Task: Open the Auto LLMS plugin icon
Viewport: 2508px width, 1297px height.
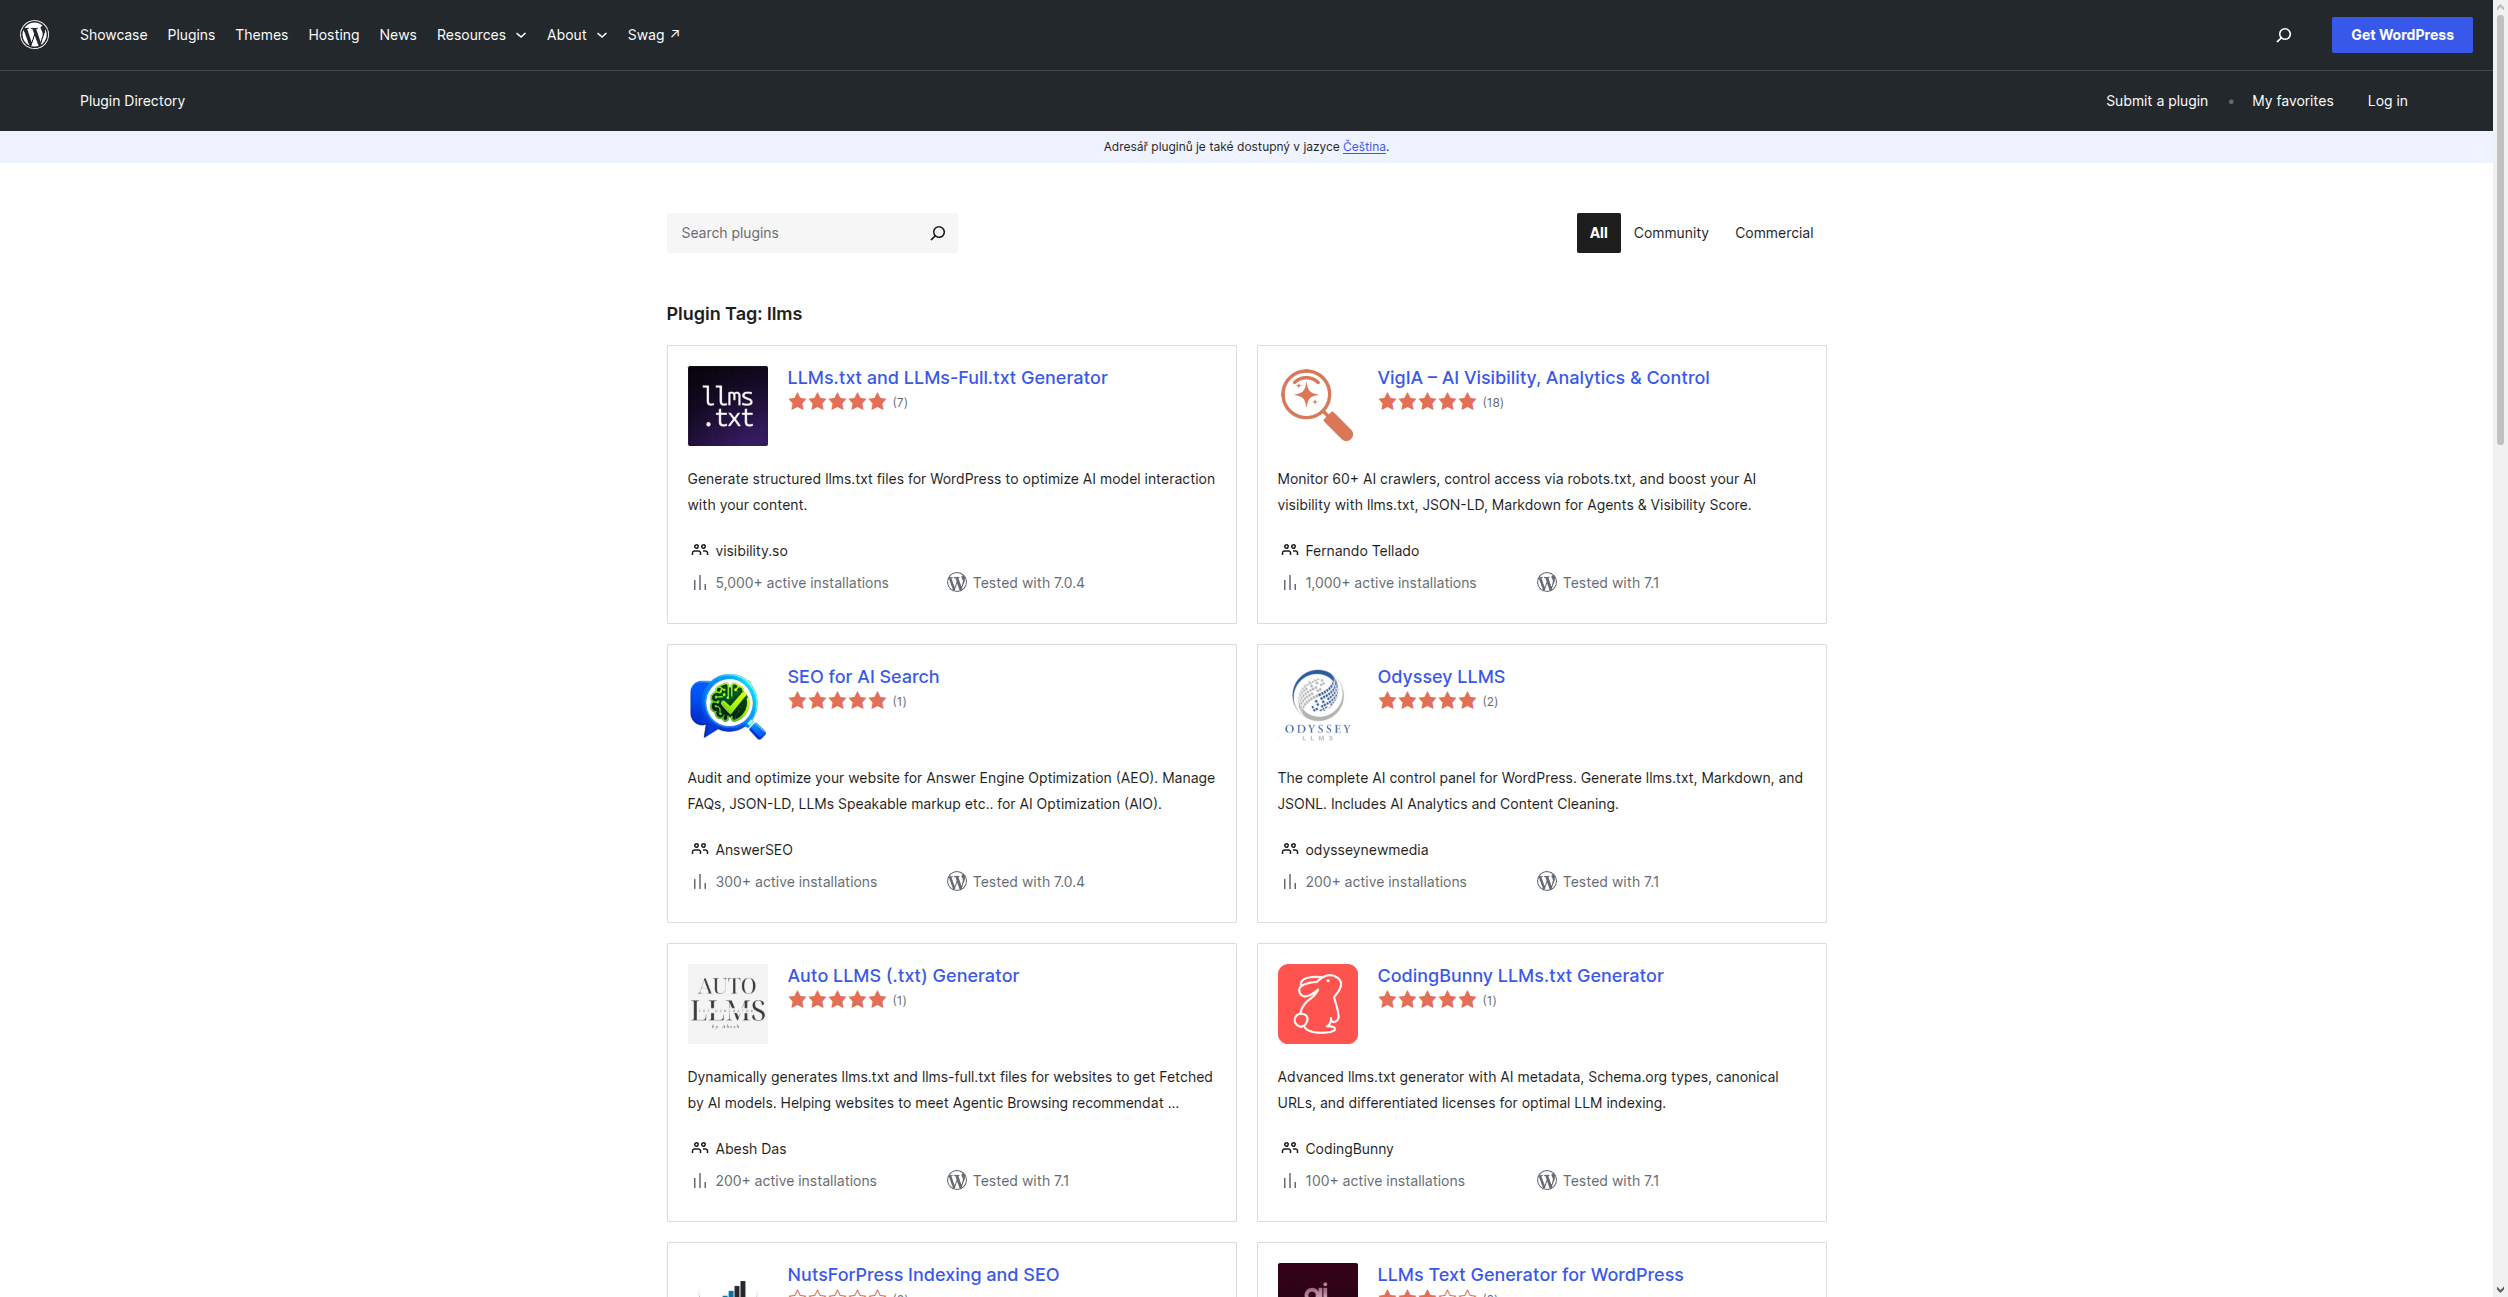Action: (727, 1004)
